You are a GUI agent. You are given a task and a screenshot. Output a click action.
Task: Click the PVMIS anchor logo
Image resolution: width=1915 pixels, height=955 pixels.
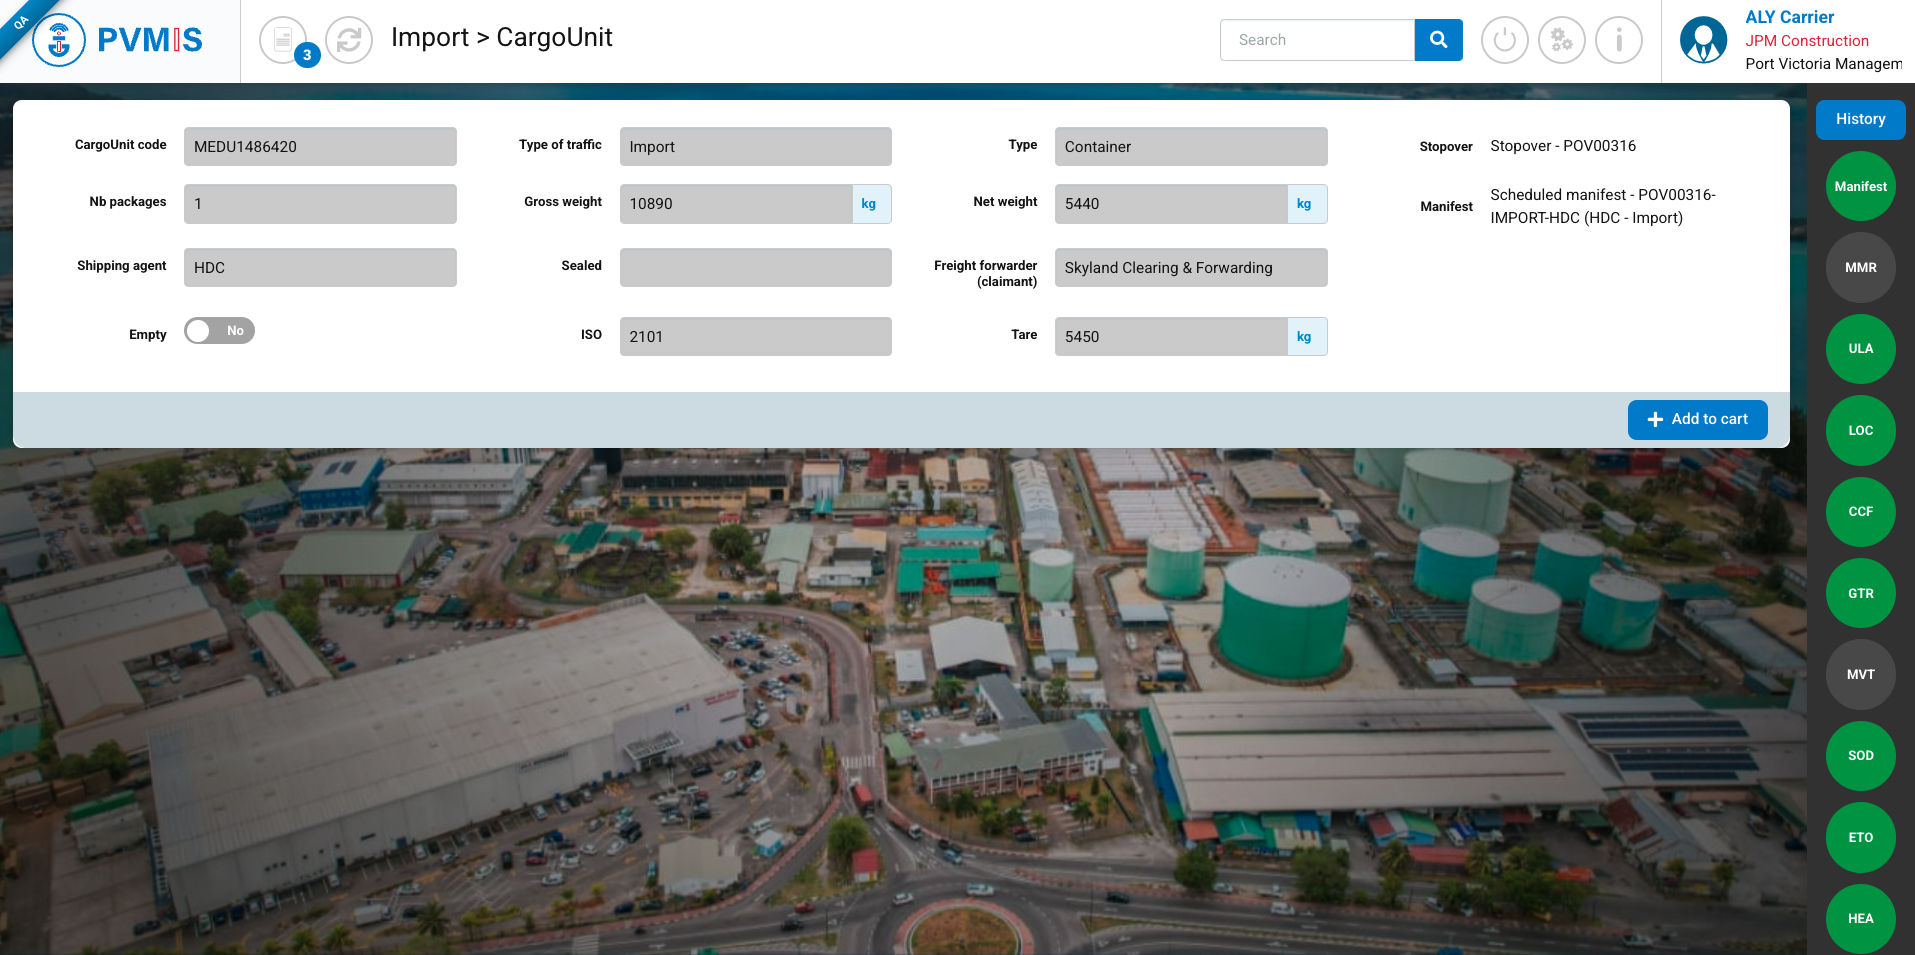click(x=59, y=40)
